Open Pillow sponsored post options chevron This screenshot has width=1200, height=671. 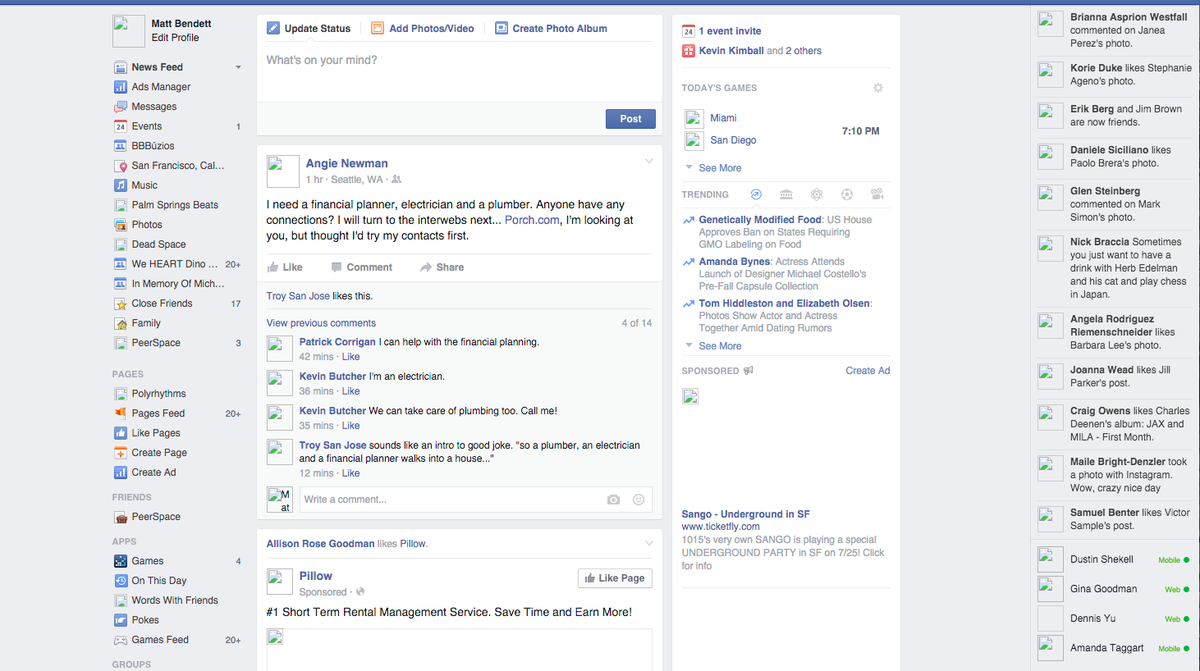[x=648, y=543]
